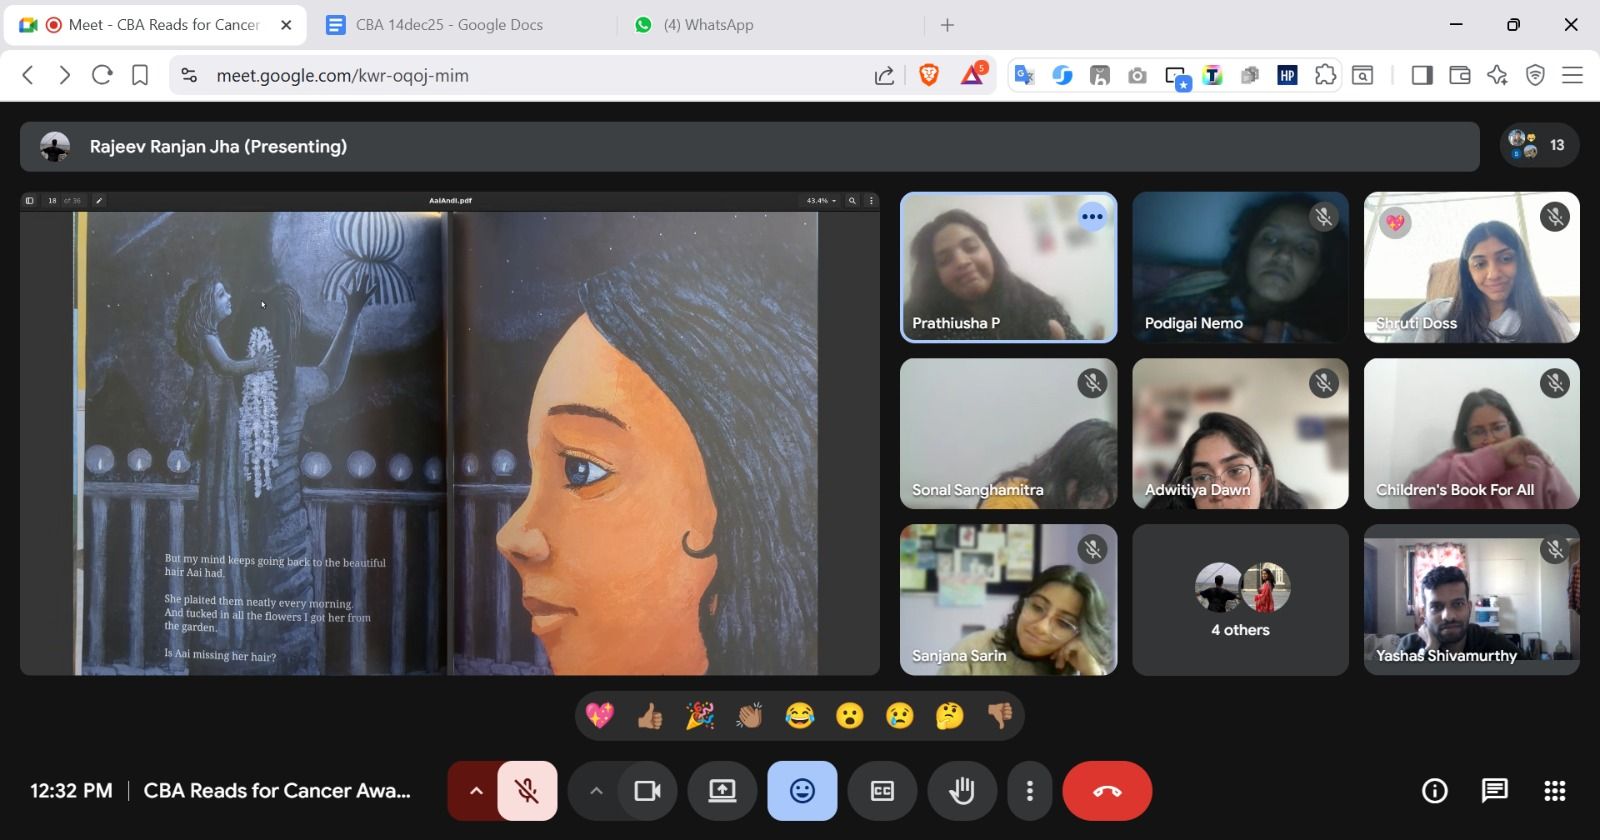
Task: Switch to CBA 14dec25 Google Docs tab
Action: [x=449, y=25]
